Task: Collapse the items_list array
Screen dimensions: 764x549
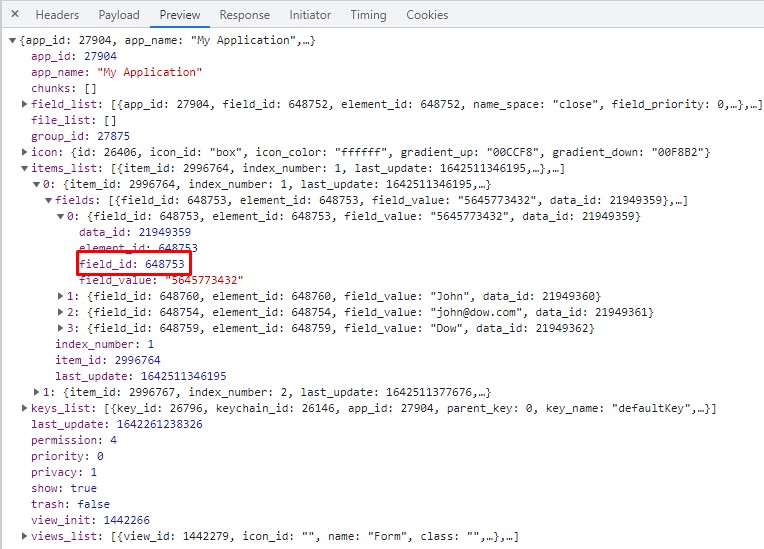Action: (24, 168)
